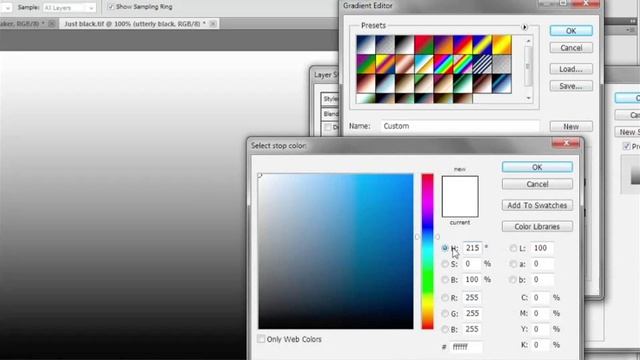This screenshot has height=360, width=640.
Task: Pick the foreground-to-transparent checkered gradient preset
Action: pos(384,44)
